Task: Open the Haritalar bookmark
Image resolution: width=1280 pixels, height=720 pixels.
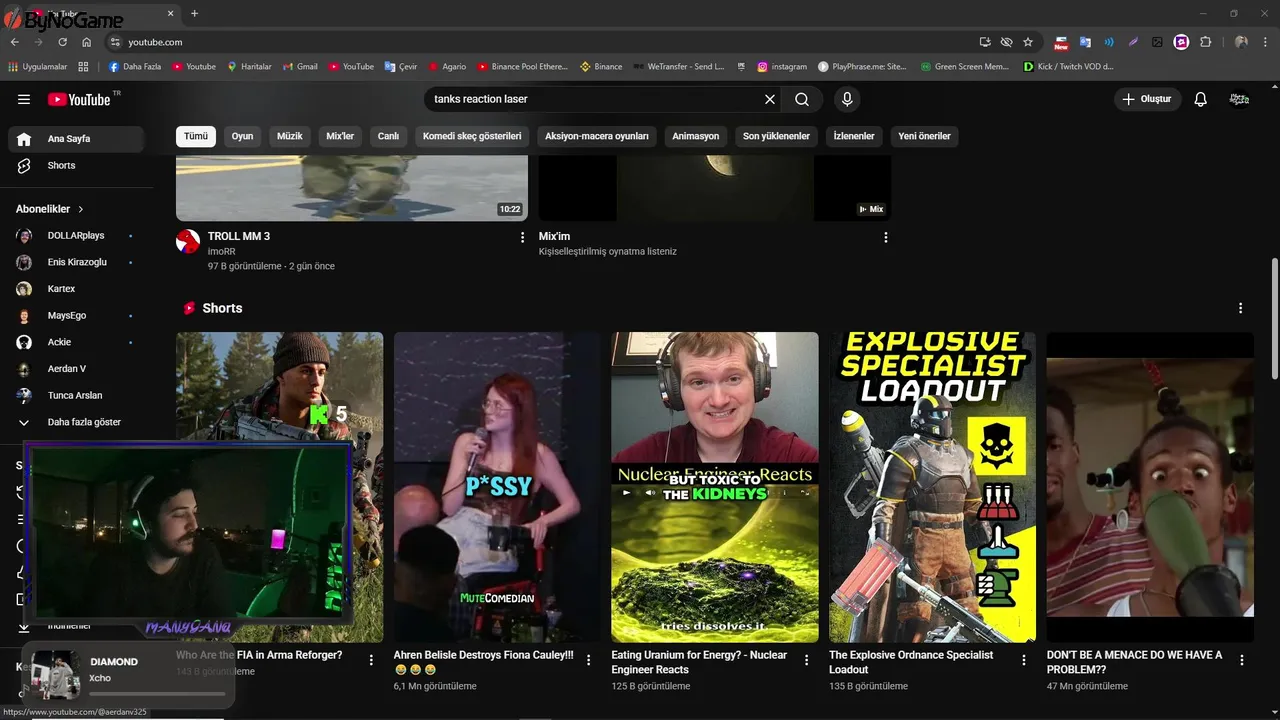Action: [x=249, y=67]
